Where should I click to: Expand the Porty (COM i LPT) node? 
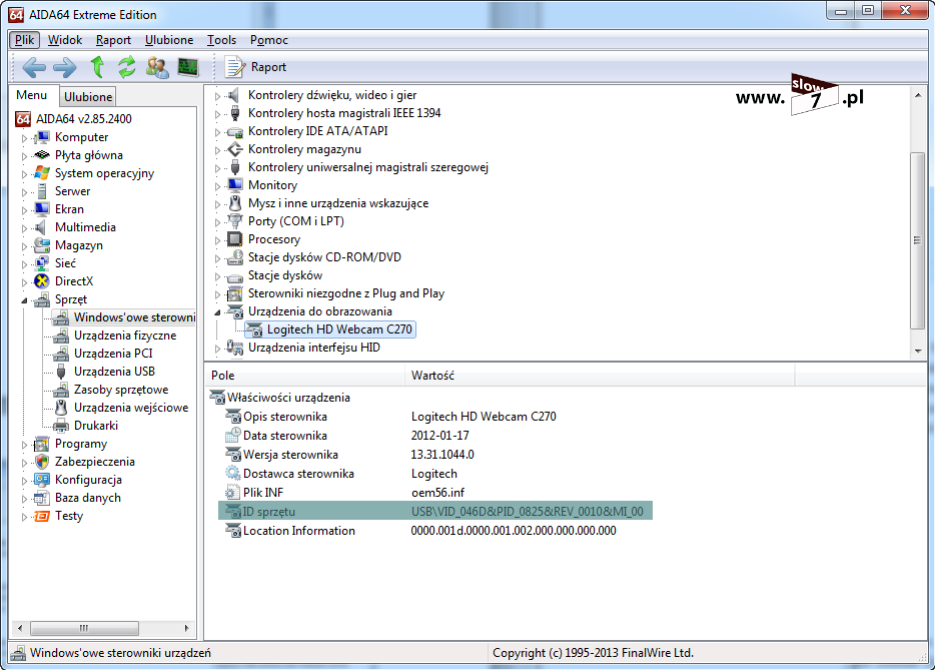(x=218, y=222)
